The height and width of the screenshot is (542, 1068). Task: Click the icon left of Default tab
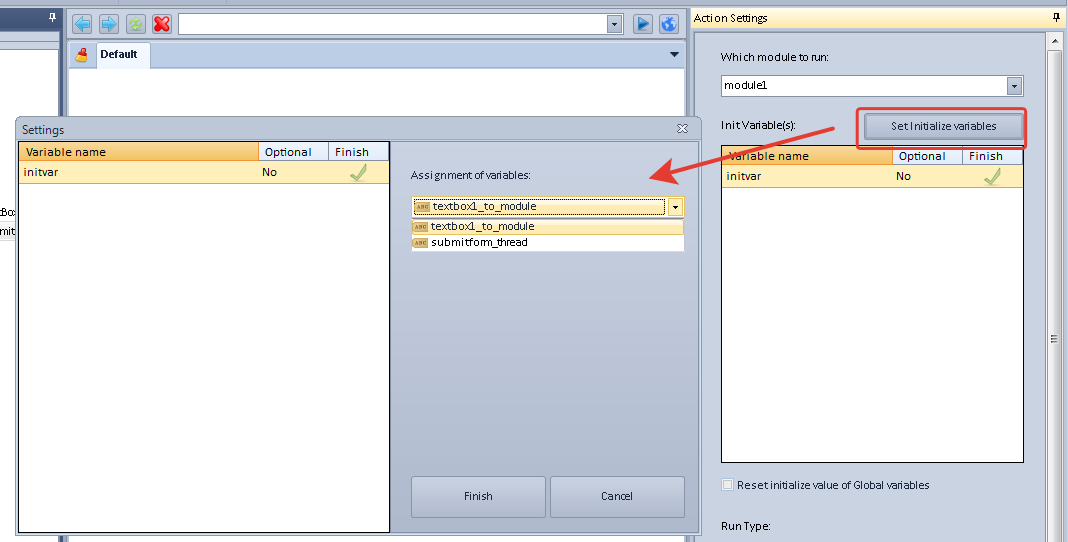tap(82, 55)
